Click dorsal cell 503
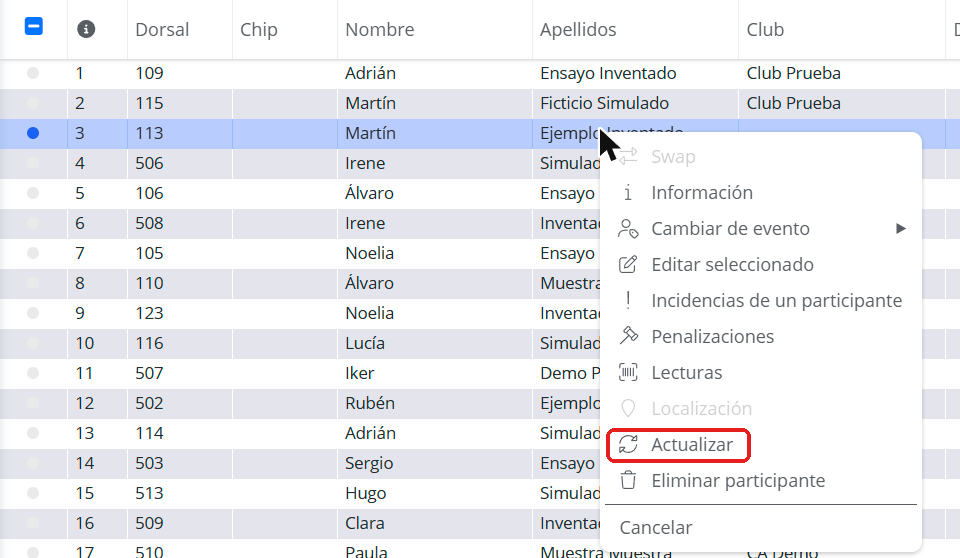Screen dimensions: 960x558 pos(149,463)
